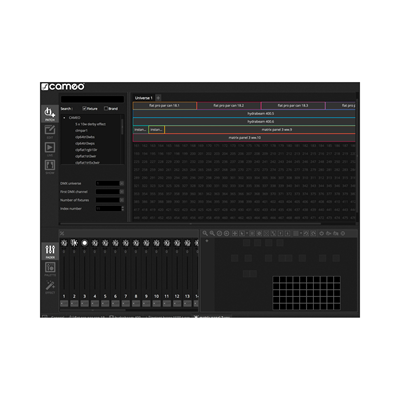This screenshot has height=400, width=400.
Task: Open the Live mode in sidebar
Action: (50, 149)
